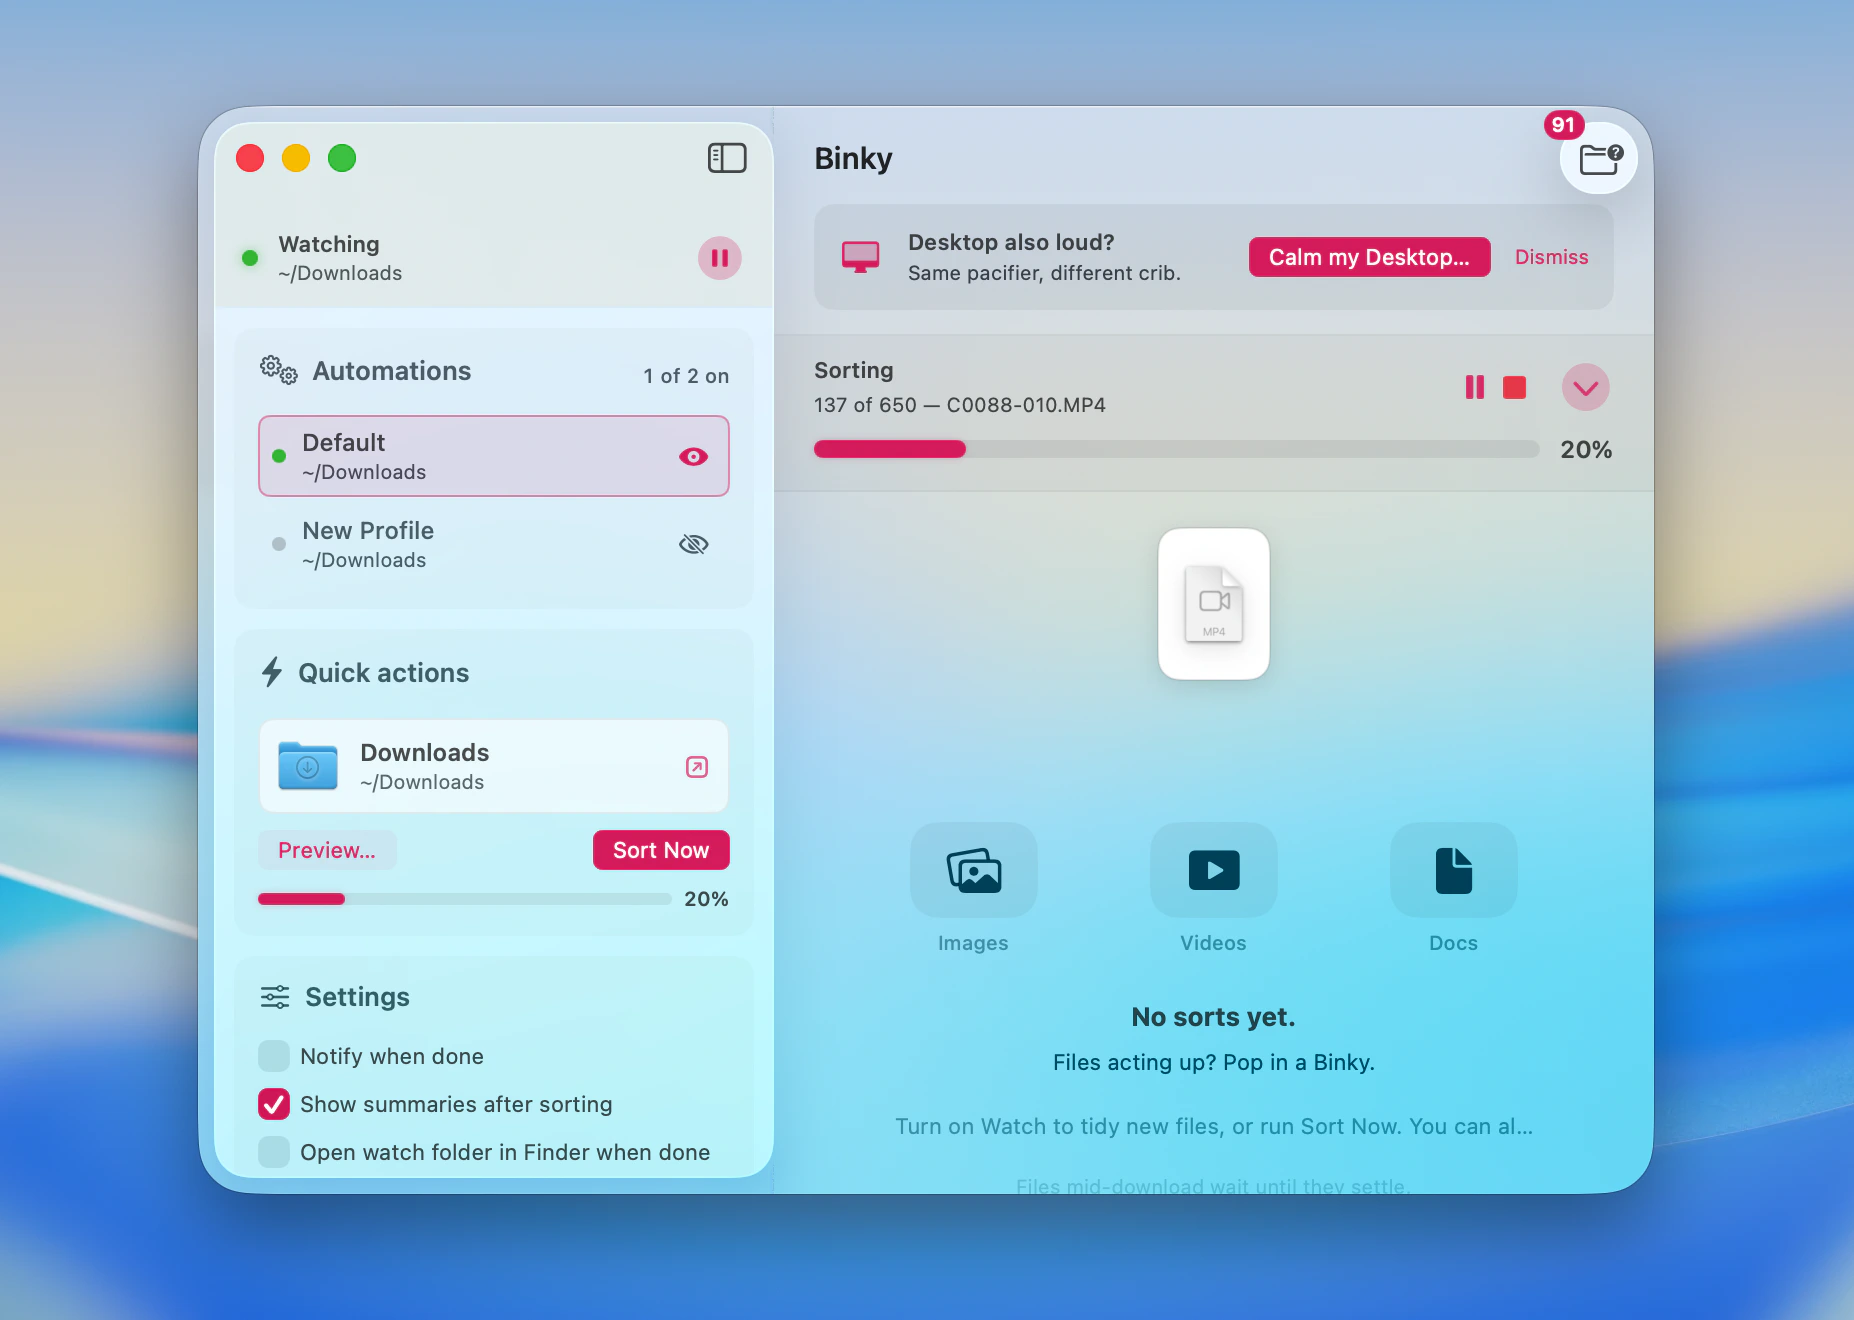Image resolution: width=1854 pixels, height=1320 pixels.
Task: Select the Videos category icon
Action: pos(1213,870)
